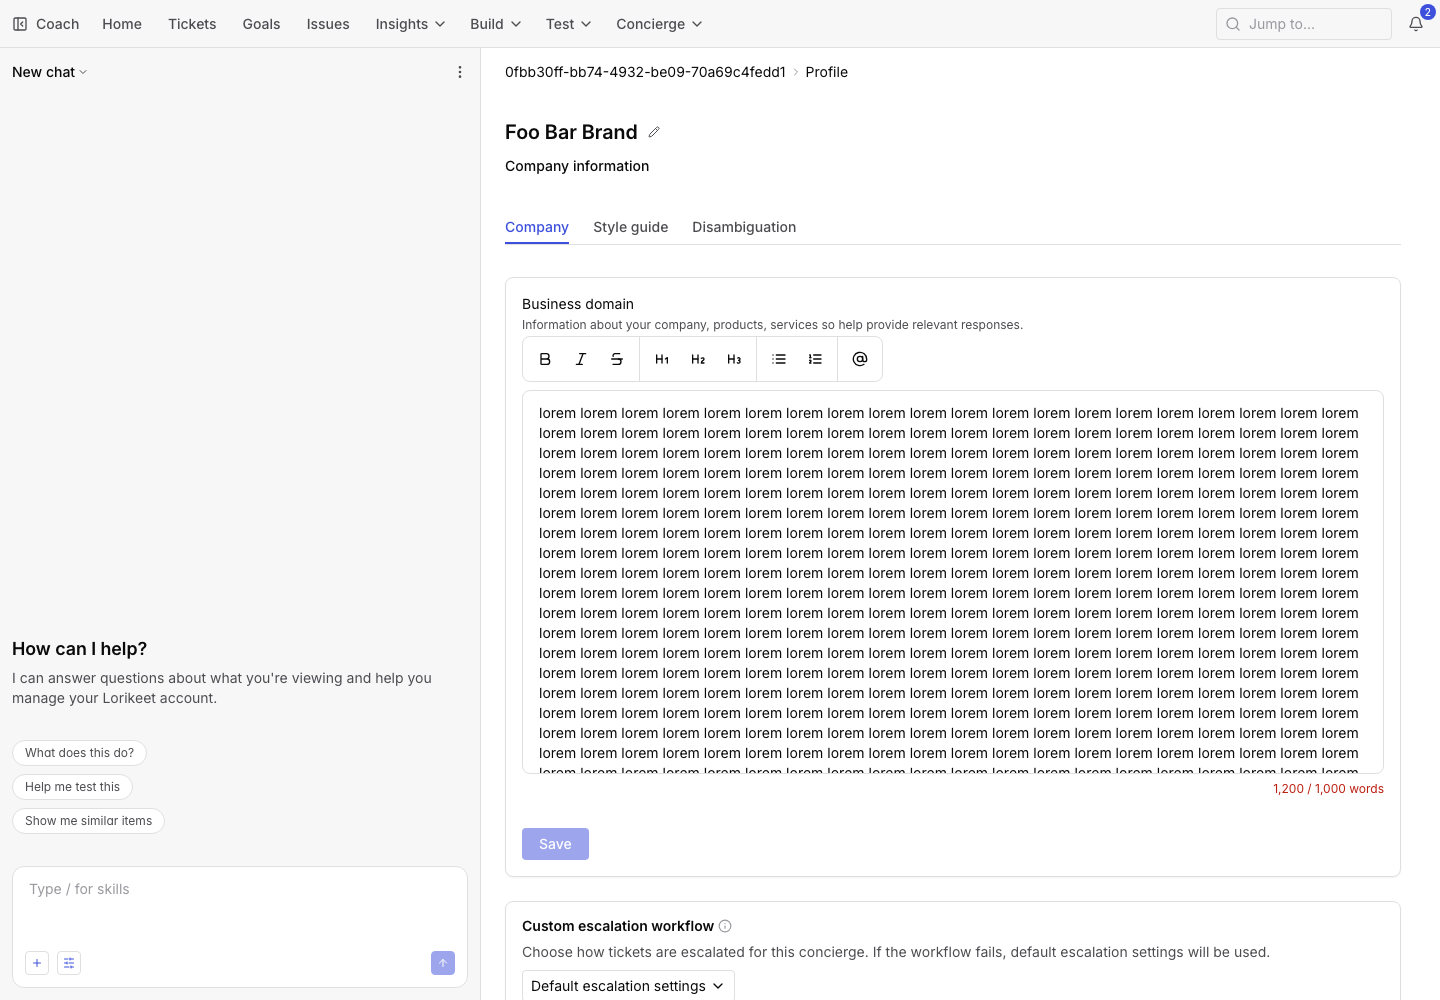Click the '1,200 / 1,000 words' counter
This screenshot has height=1000, width=1440.
pos(1328,789)
